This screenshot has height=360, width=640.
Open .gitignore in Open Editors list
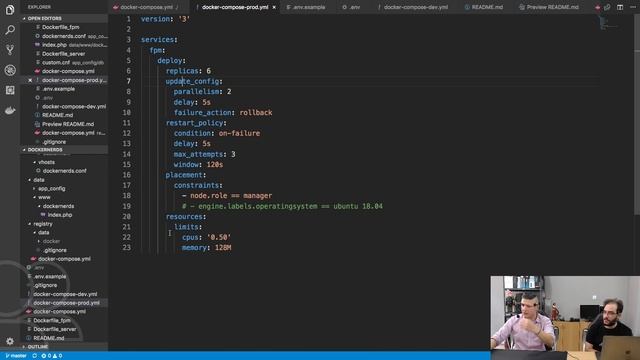click(54, 142)
